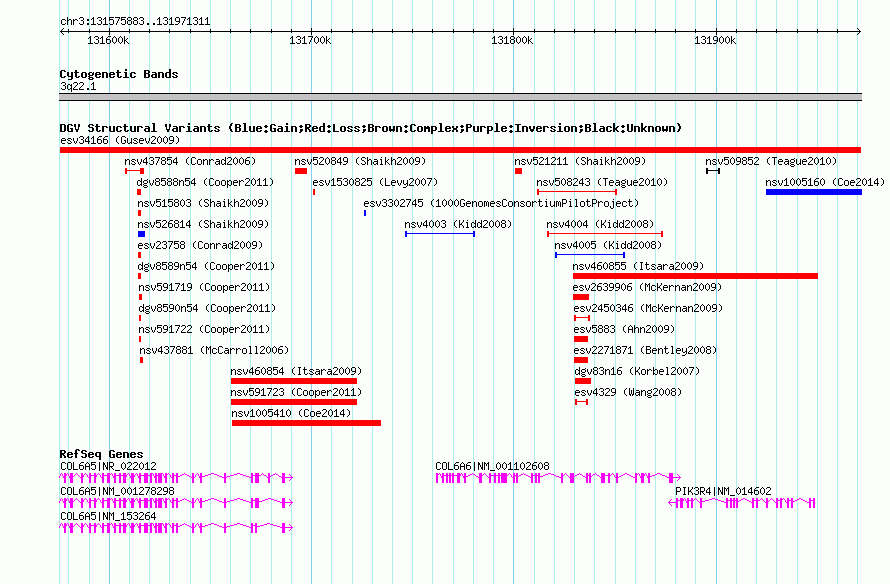Click dgv8590n54 (Cooper2011) label
The width and height of the screenshot is (890, 584).
tap(207, 308)
